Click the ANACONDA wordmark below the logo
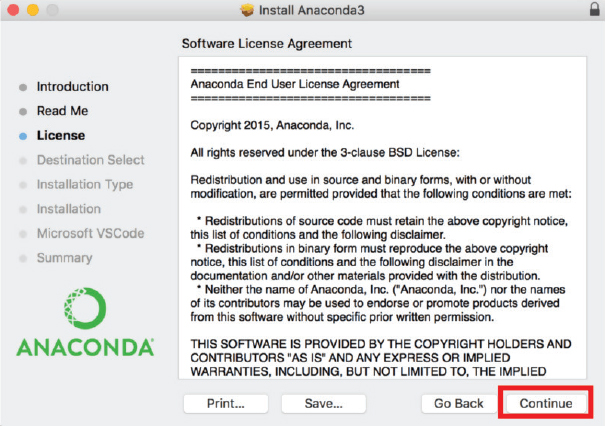Viewport: 605px width, 426px height. (x=85, y=348)
